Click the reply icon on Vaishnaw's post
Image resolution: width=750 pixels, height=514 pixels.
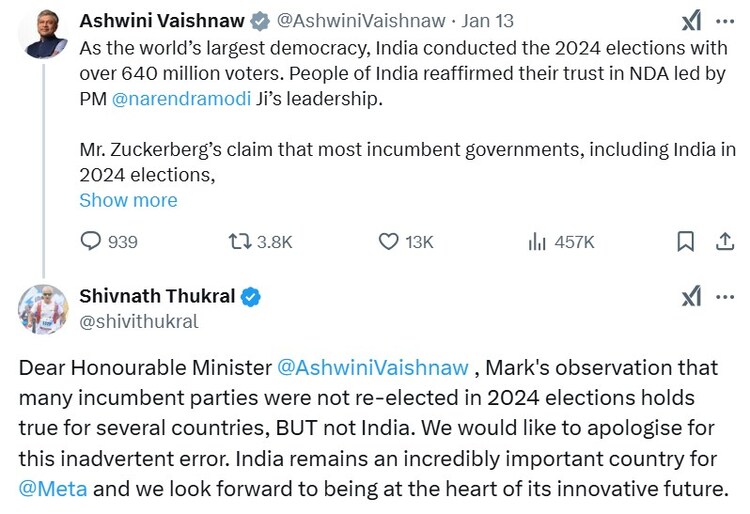point(92,241)
